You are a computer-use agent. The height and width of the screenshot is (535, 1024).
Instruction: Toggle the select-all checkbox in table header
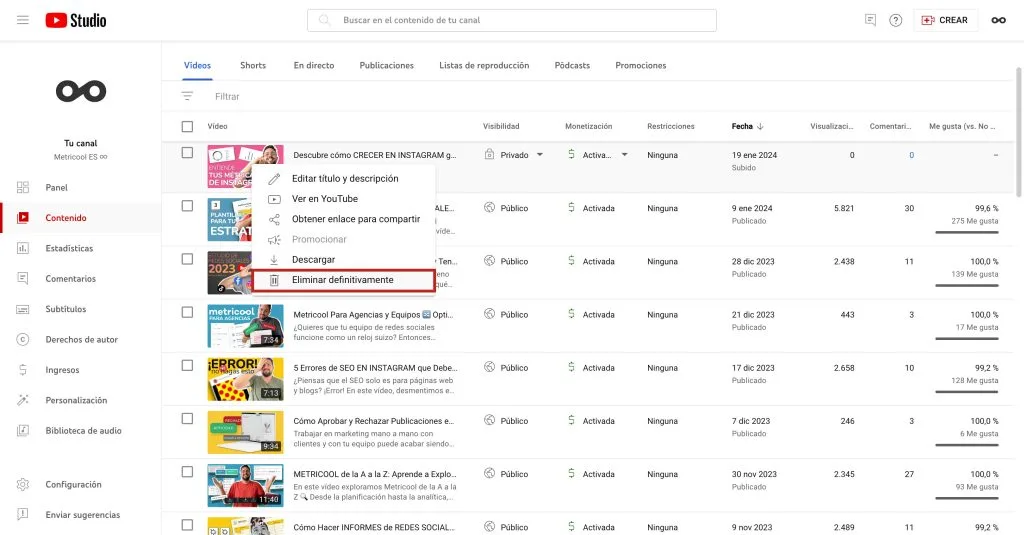coord(187,126)
